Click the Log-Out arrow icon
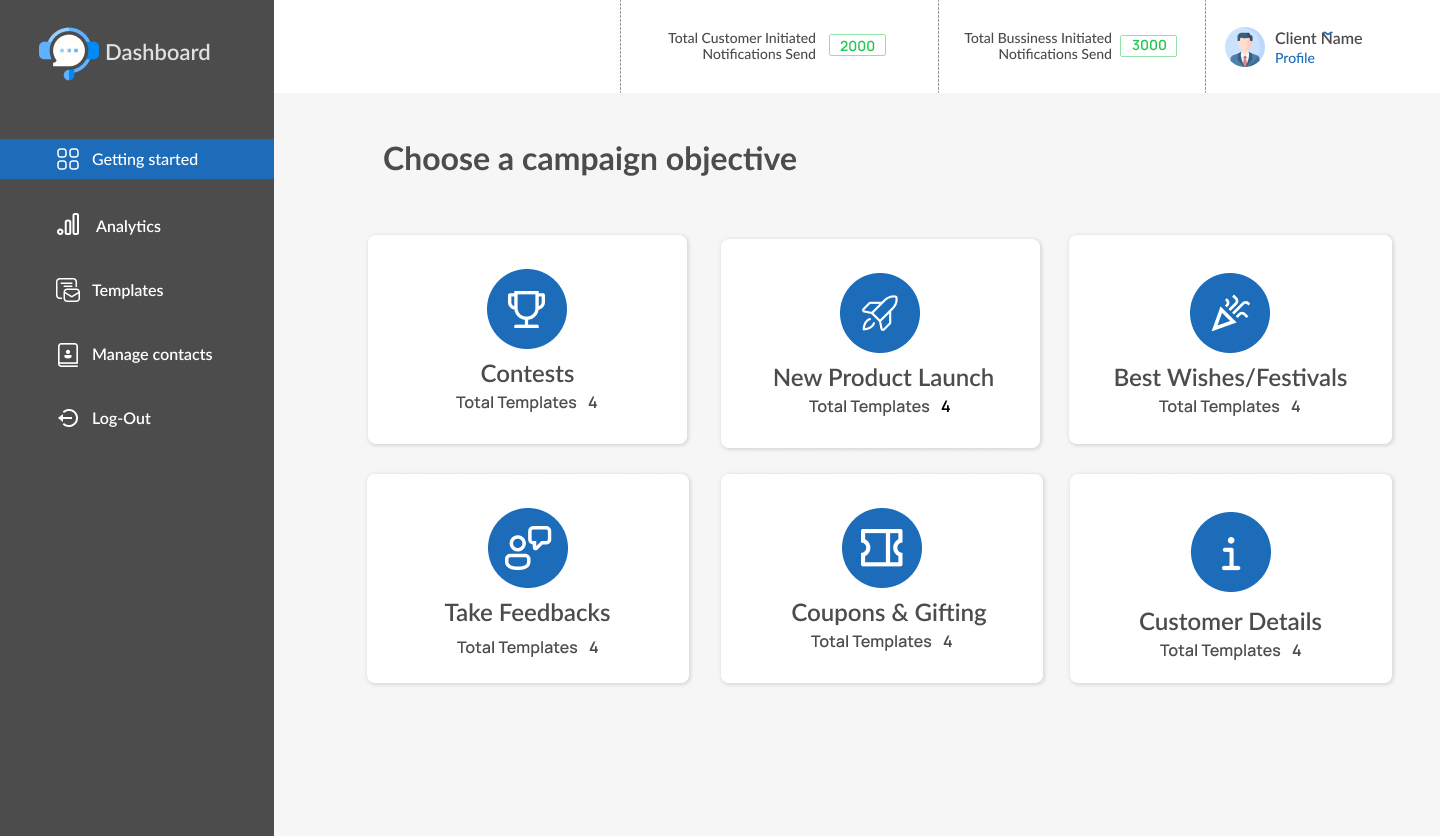The width and height of the screenshot is (1440, 836). point(68,418)
